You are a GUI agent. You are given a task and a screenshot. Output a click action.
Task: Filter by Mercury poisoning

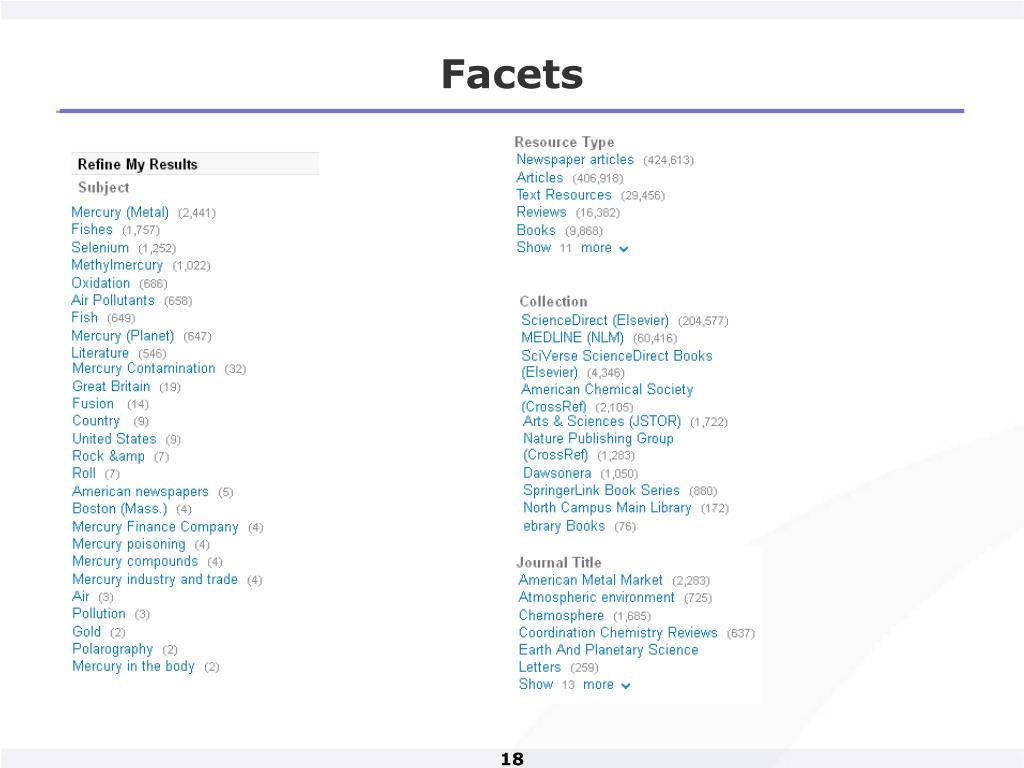tap(129, 544)
